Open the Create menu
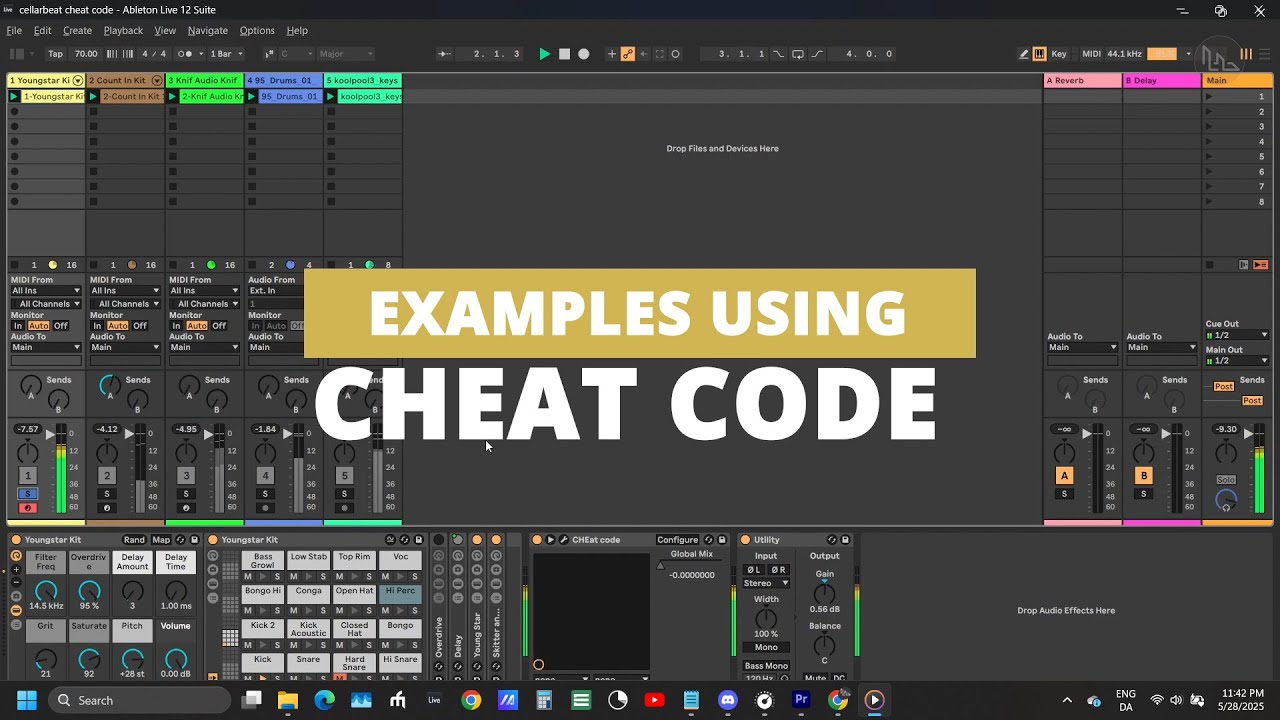This screenshot has width=1280, height=720. pyautogui.click(x=77, y=30)
